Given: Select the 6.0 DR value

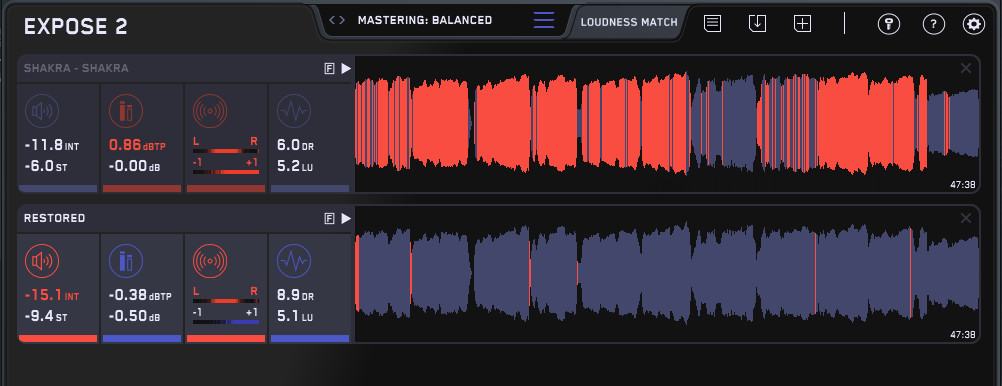Looking at the screenshot, I should pyautogui.click(x=295, y=146).
